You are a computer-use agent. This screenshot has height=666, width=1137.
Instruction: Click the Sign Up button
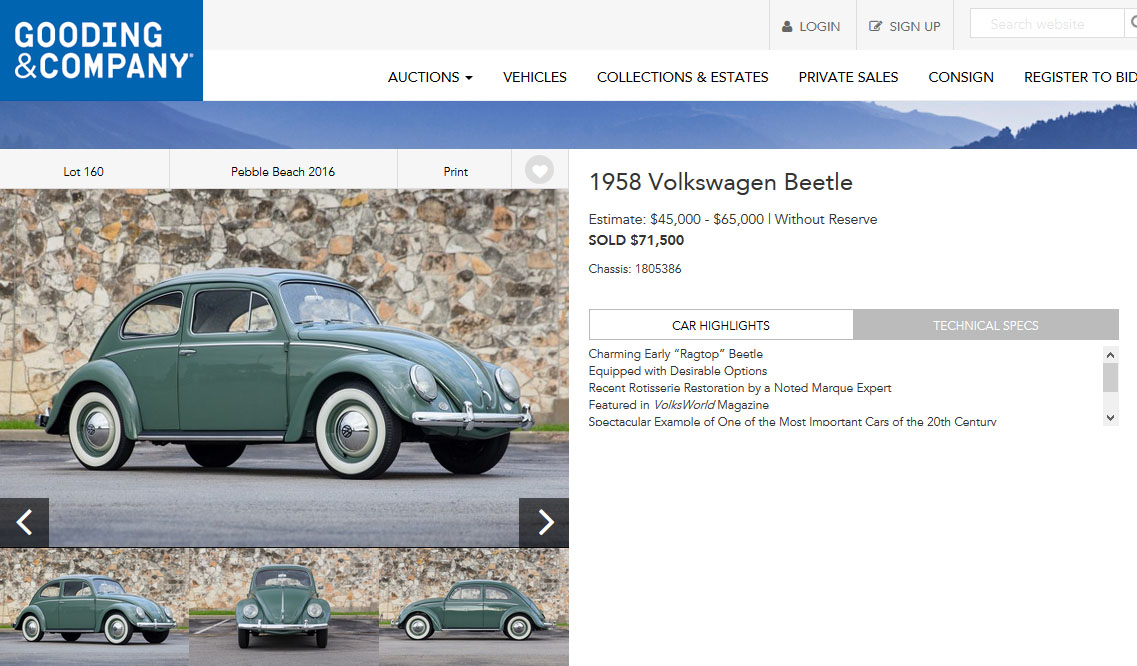tap(905, 26)
